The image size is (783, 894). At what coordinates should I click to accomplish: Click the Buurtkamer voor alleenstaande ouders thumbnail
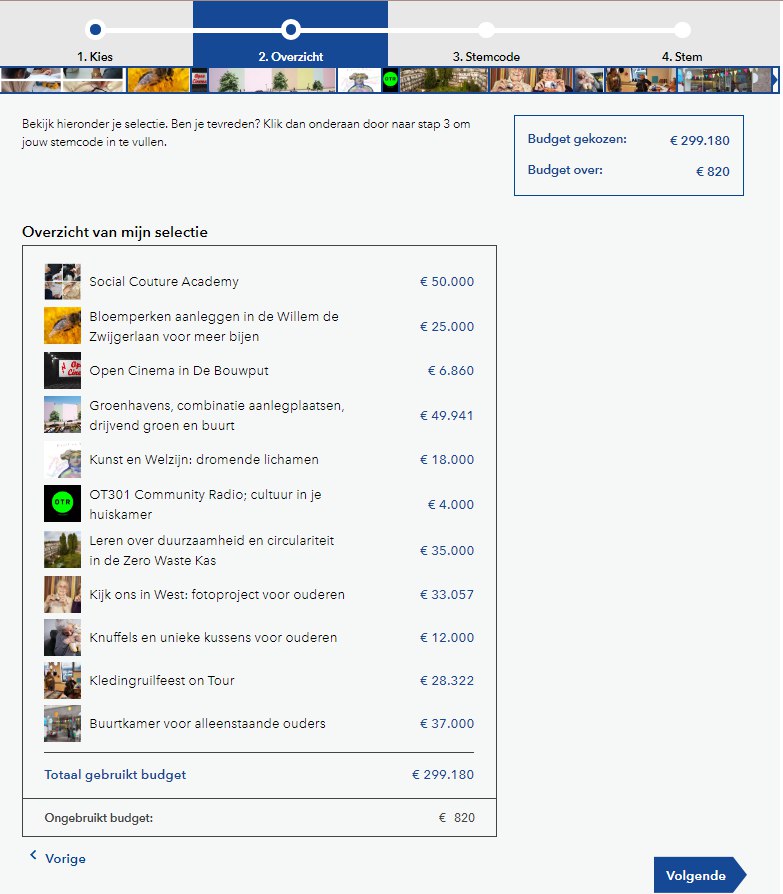tap(62, 724)
